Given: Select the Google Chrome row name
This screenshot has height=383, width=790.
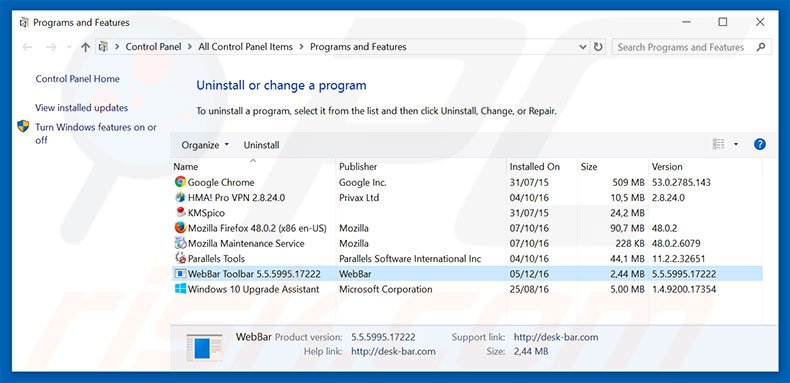Looking at the screenshot, I should point(221,182).
